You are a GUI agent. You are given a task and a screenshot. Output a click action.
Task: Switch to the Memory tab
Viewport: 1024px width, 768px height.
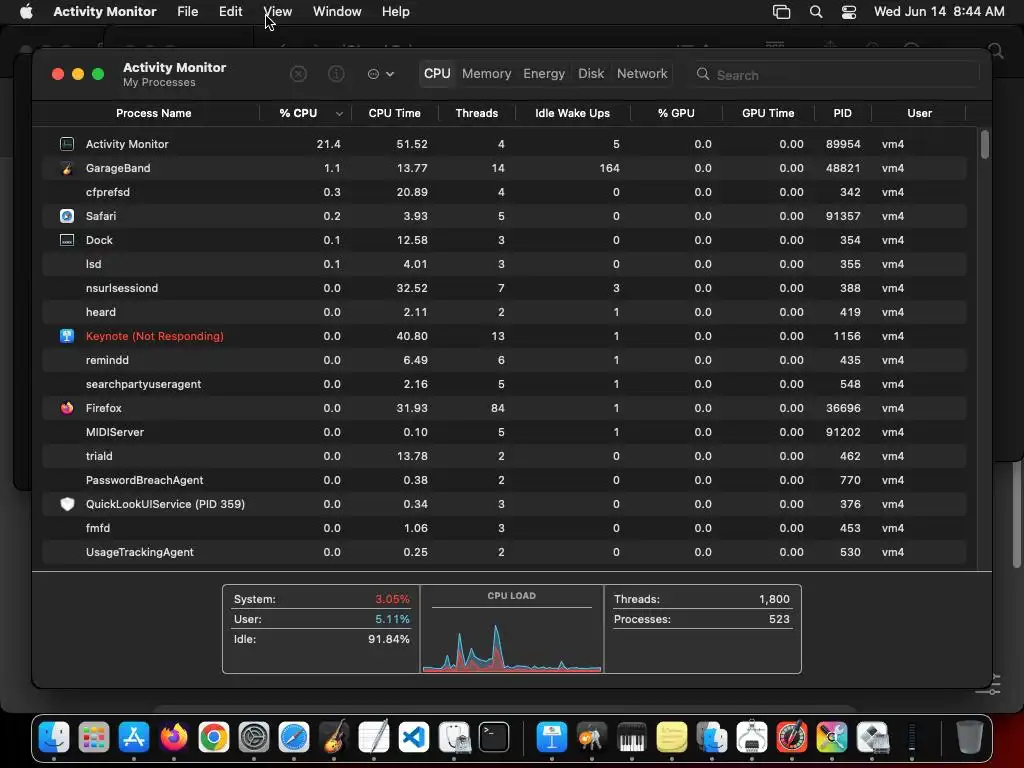click(x=487, y=74)
